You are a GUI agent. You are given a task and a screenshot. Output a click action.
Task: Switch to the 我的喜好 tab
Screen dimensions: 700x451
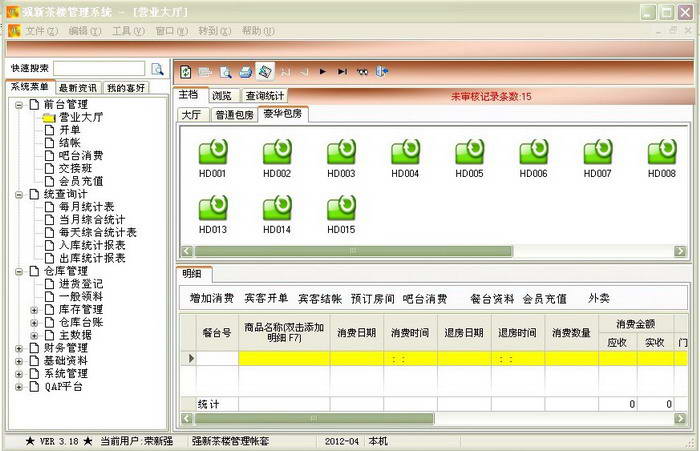click(126, 88)
